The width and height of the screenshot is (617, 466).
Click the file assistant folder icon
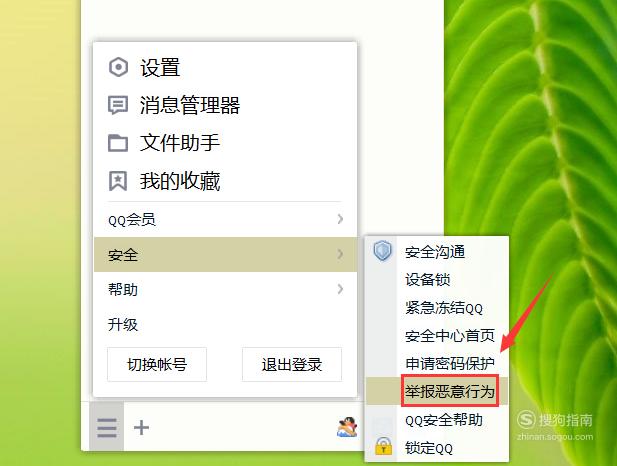[x=118, y=143]
